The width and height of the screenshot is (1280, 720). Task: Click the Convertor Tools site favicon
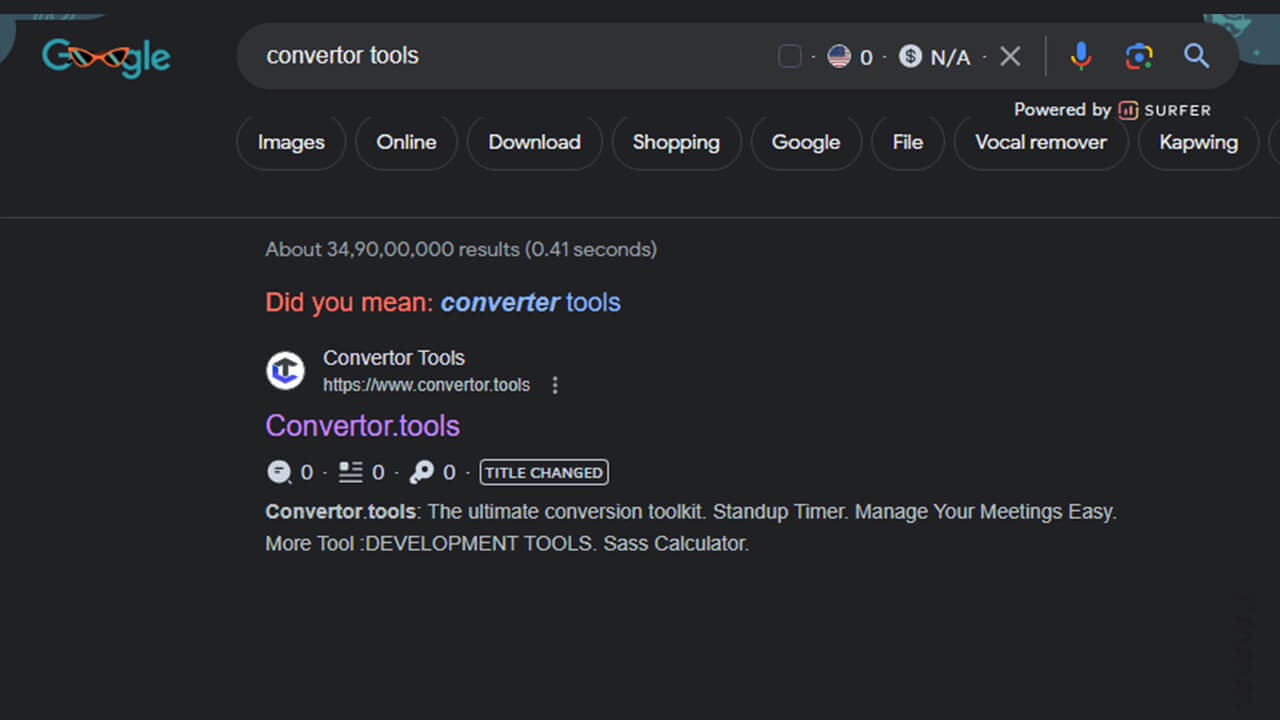point(285,371)
